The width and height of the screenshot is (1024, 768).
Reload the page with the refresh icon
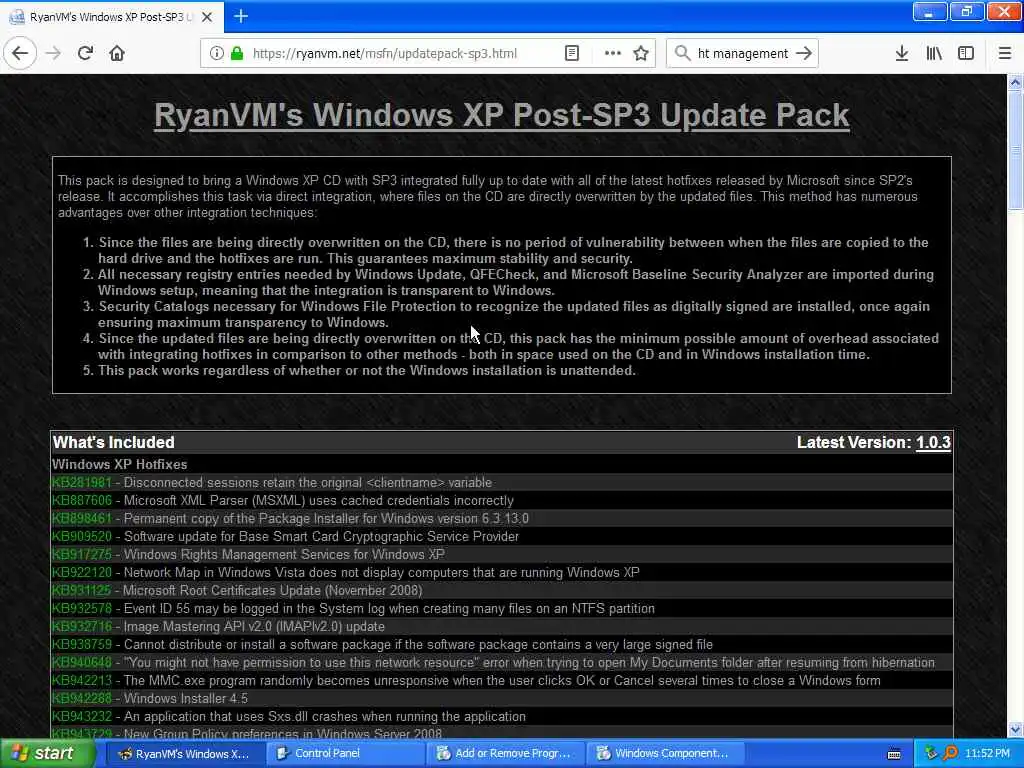(85, 54)
